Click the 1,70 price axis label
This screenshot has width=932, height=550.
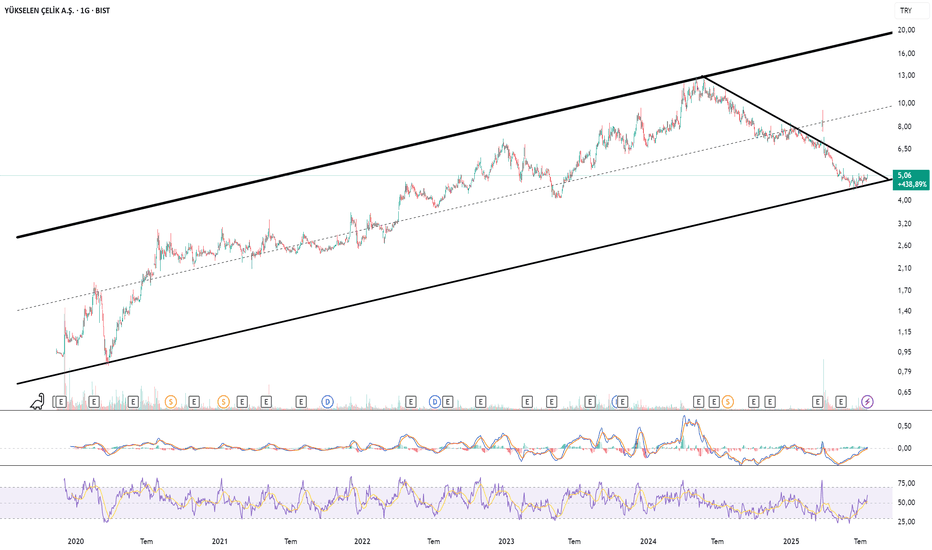point(905,291)
